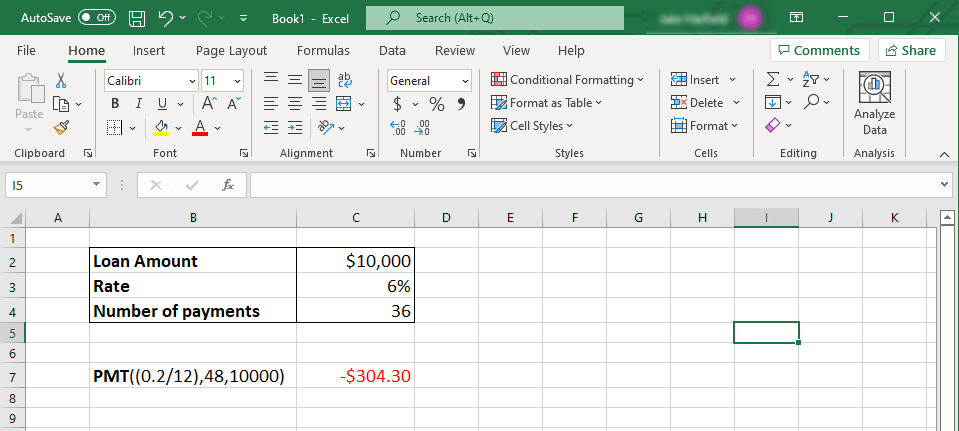Image resolution: width=959 pixels, height=431 pixels.
Task: Open the Font size dropdown
Action: 238,81
